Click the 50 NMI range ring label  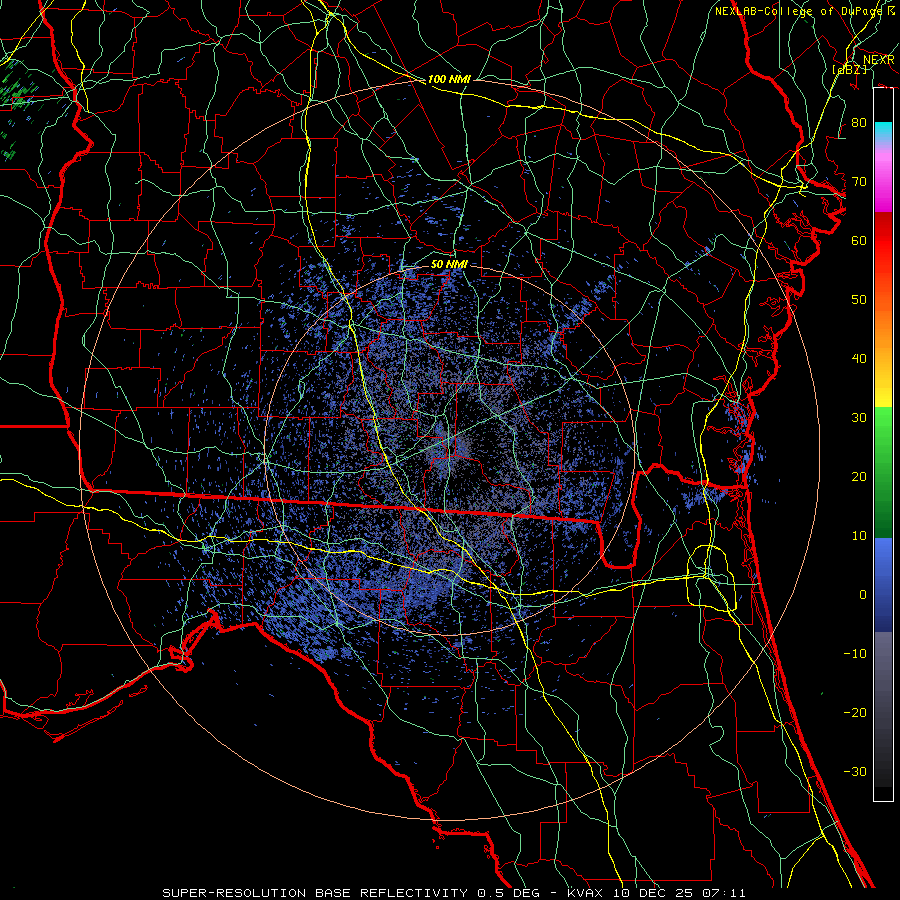[449, 264]
